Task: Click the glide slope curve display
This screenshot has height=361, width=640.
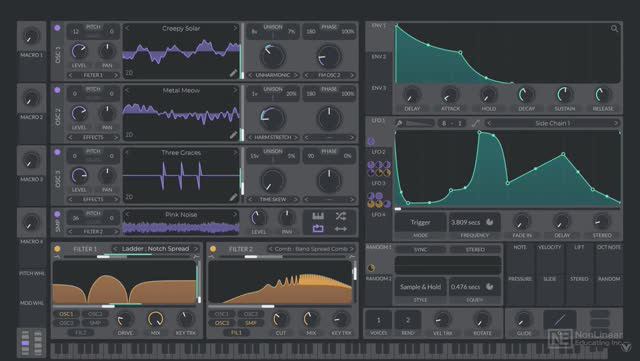Action: point(560,319)
